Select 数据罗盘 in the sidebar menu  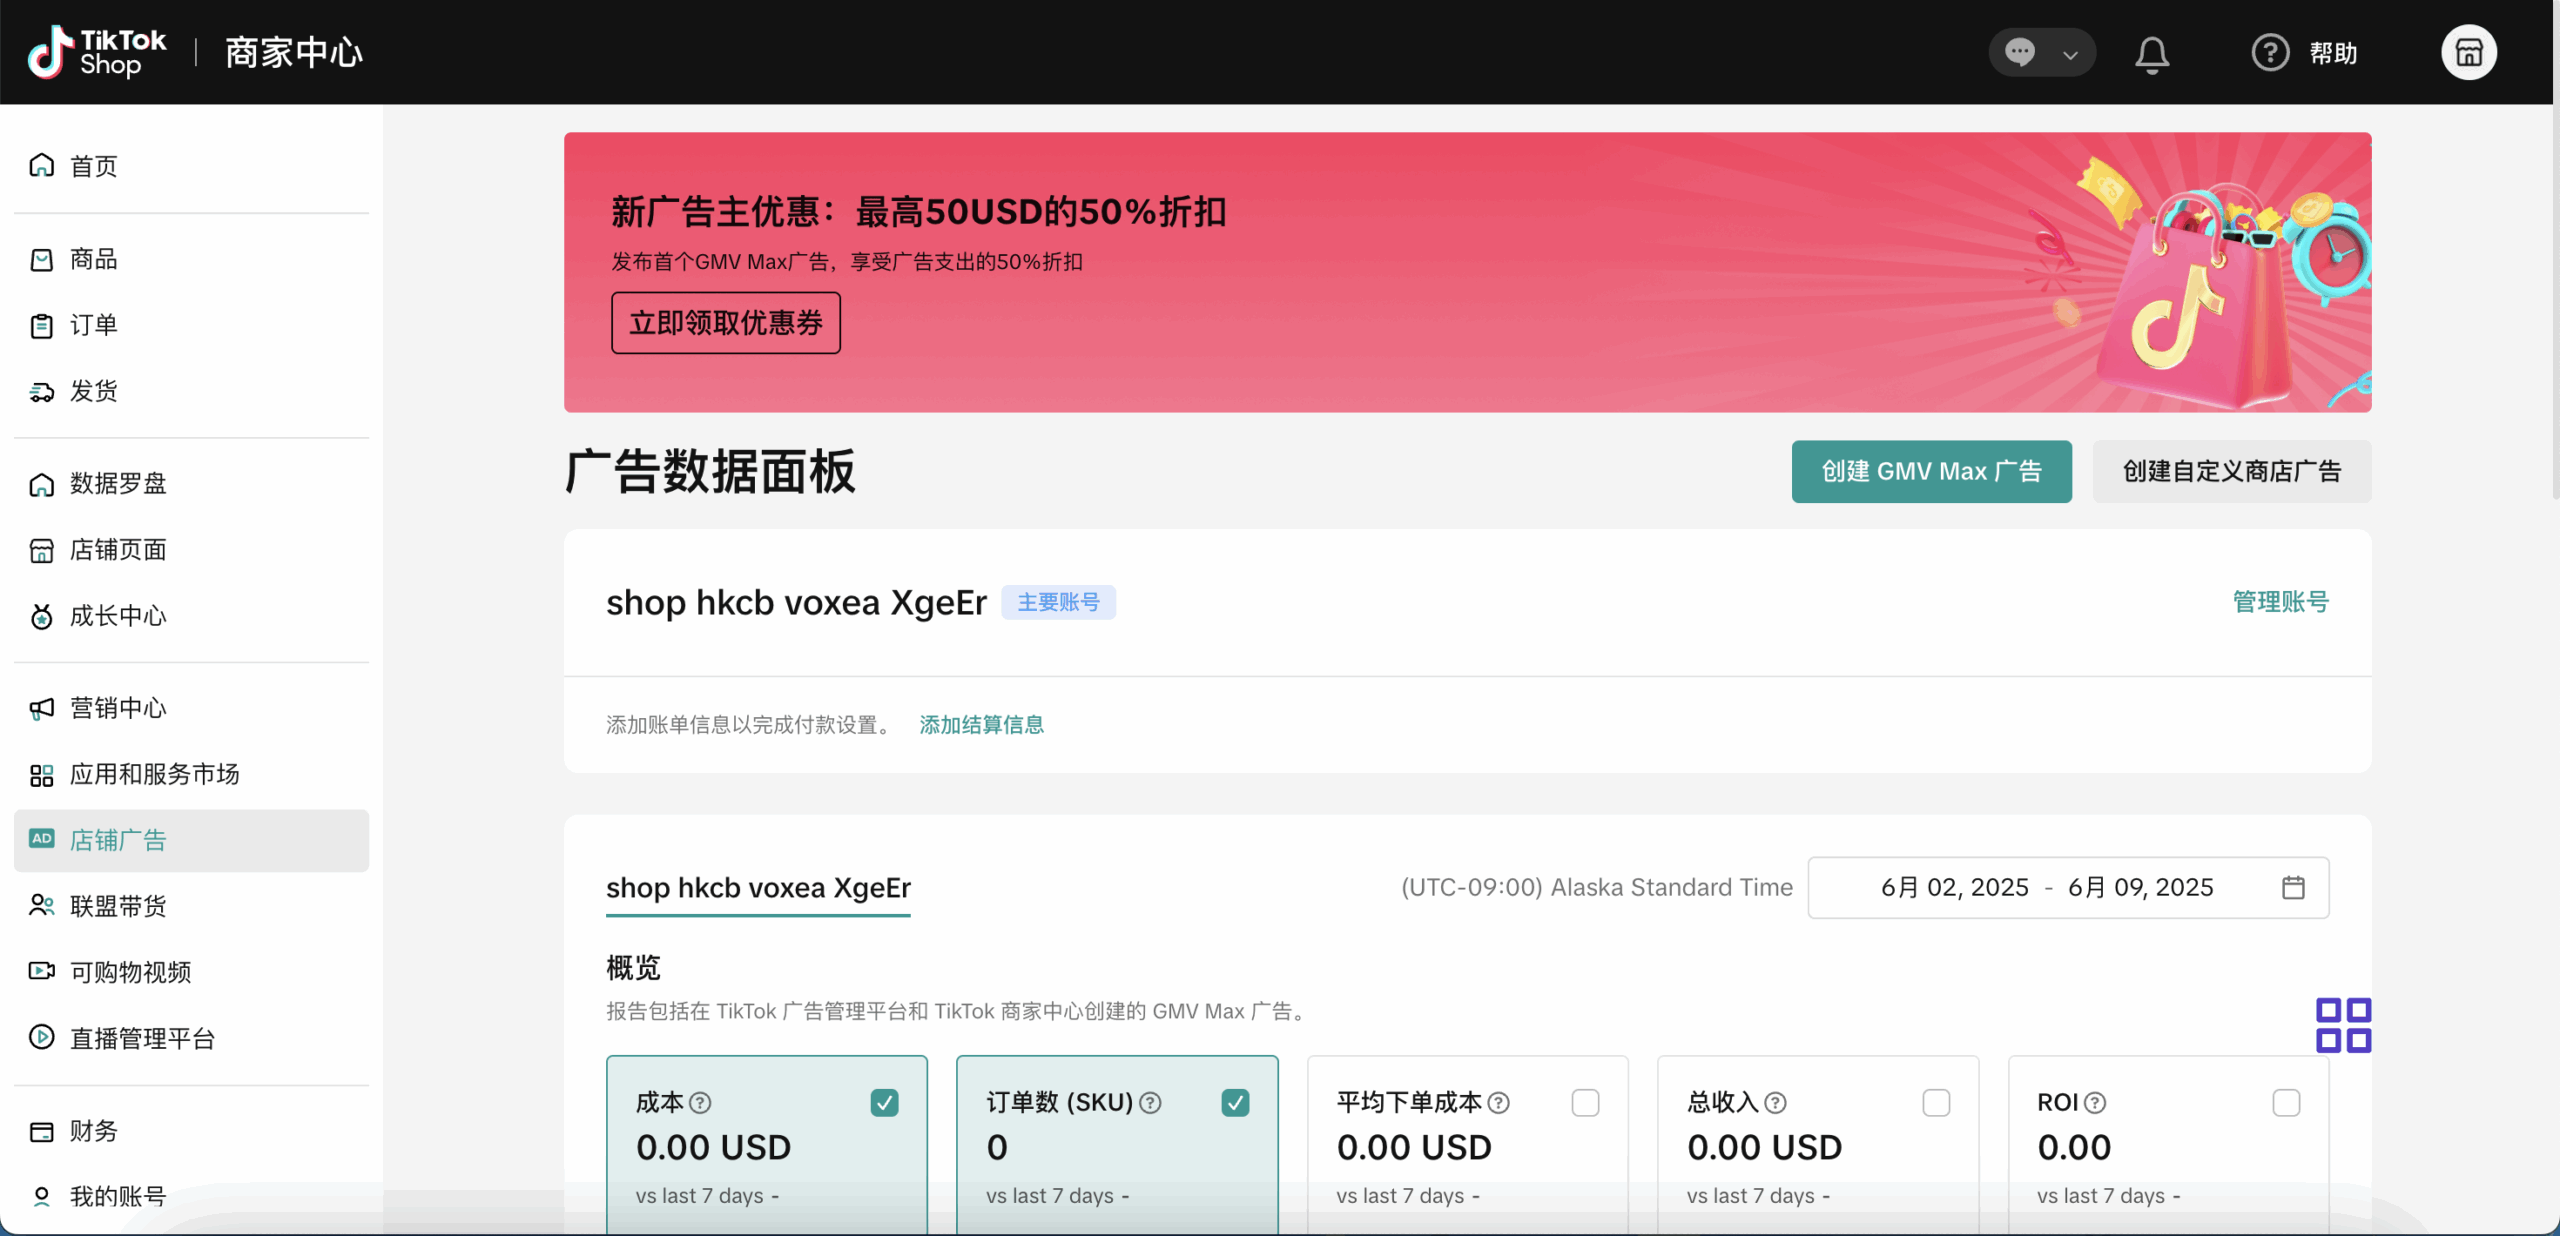click(118, 484)
